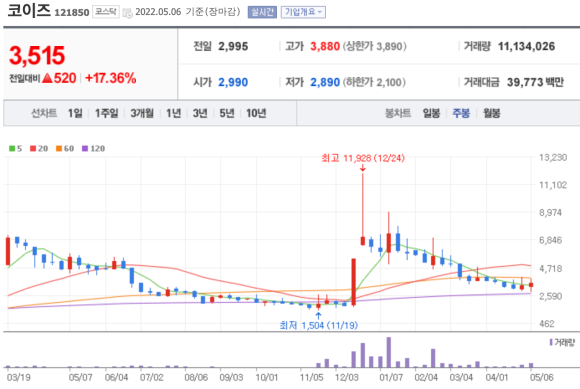Click the purple 120-period moving average swatch
This screenshot has width=580, height=389.
pyautogui.click(x=85, y=149)
